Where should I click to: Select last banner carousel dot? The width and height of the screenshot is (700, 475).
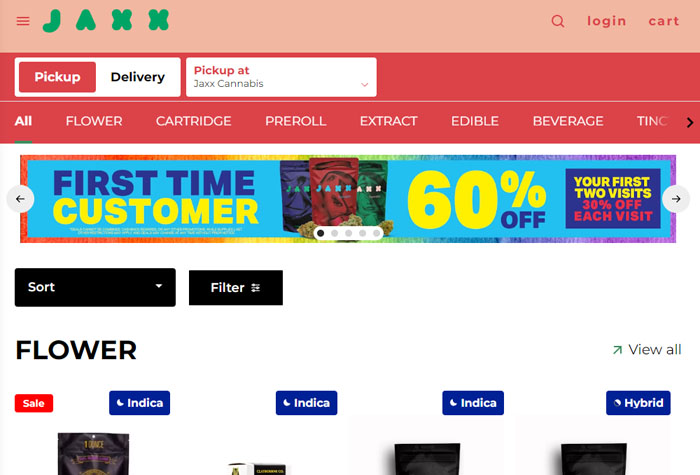pyautogui.click(x=376, y=233)
